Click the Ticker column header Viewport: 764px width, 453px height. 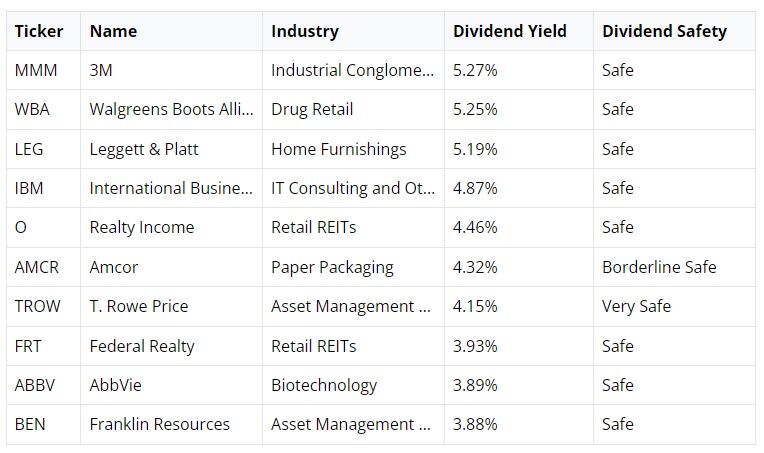pyautogui.click(x=39, y=31)
